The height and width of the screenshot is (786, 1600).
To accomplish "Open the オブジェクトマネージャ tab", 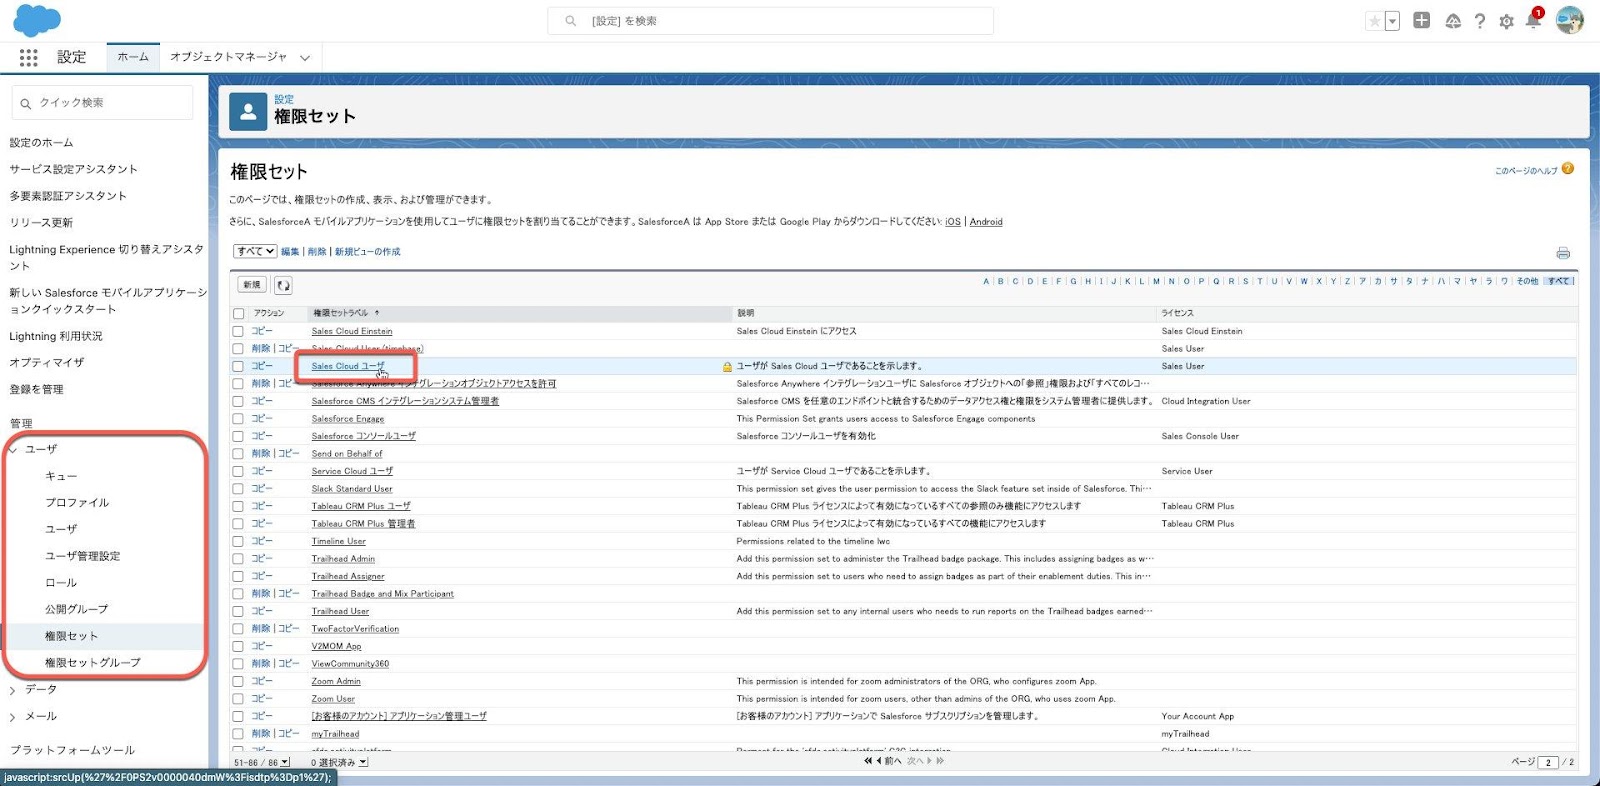I will (x=228, y=57).
